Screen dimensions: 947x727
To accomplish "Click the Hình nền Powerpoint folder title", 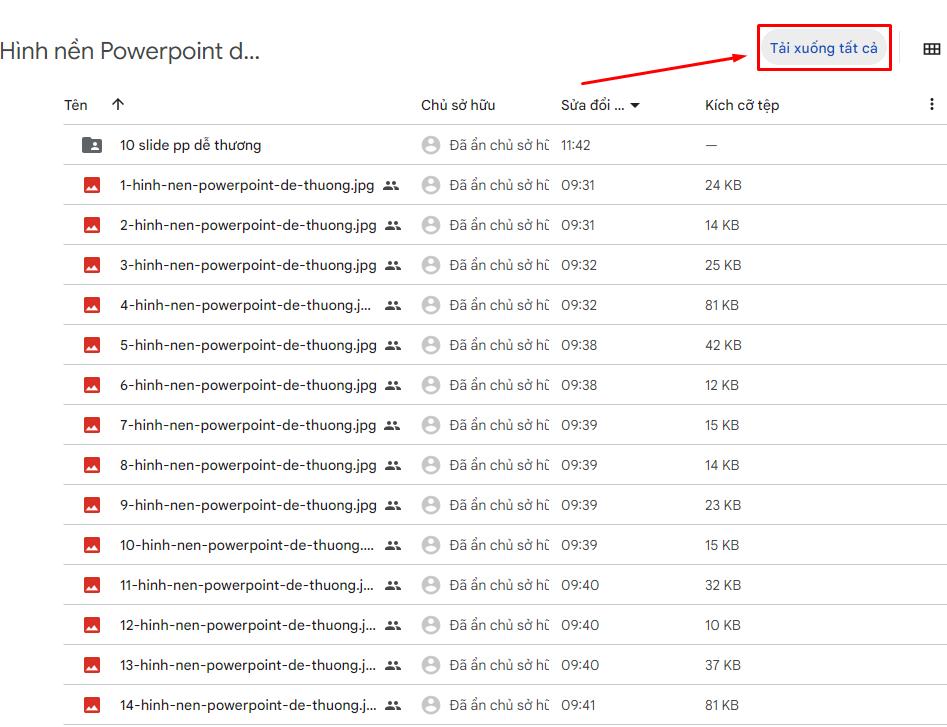I will point(129,51).
